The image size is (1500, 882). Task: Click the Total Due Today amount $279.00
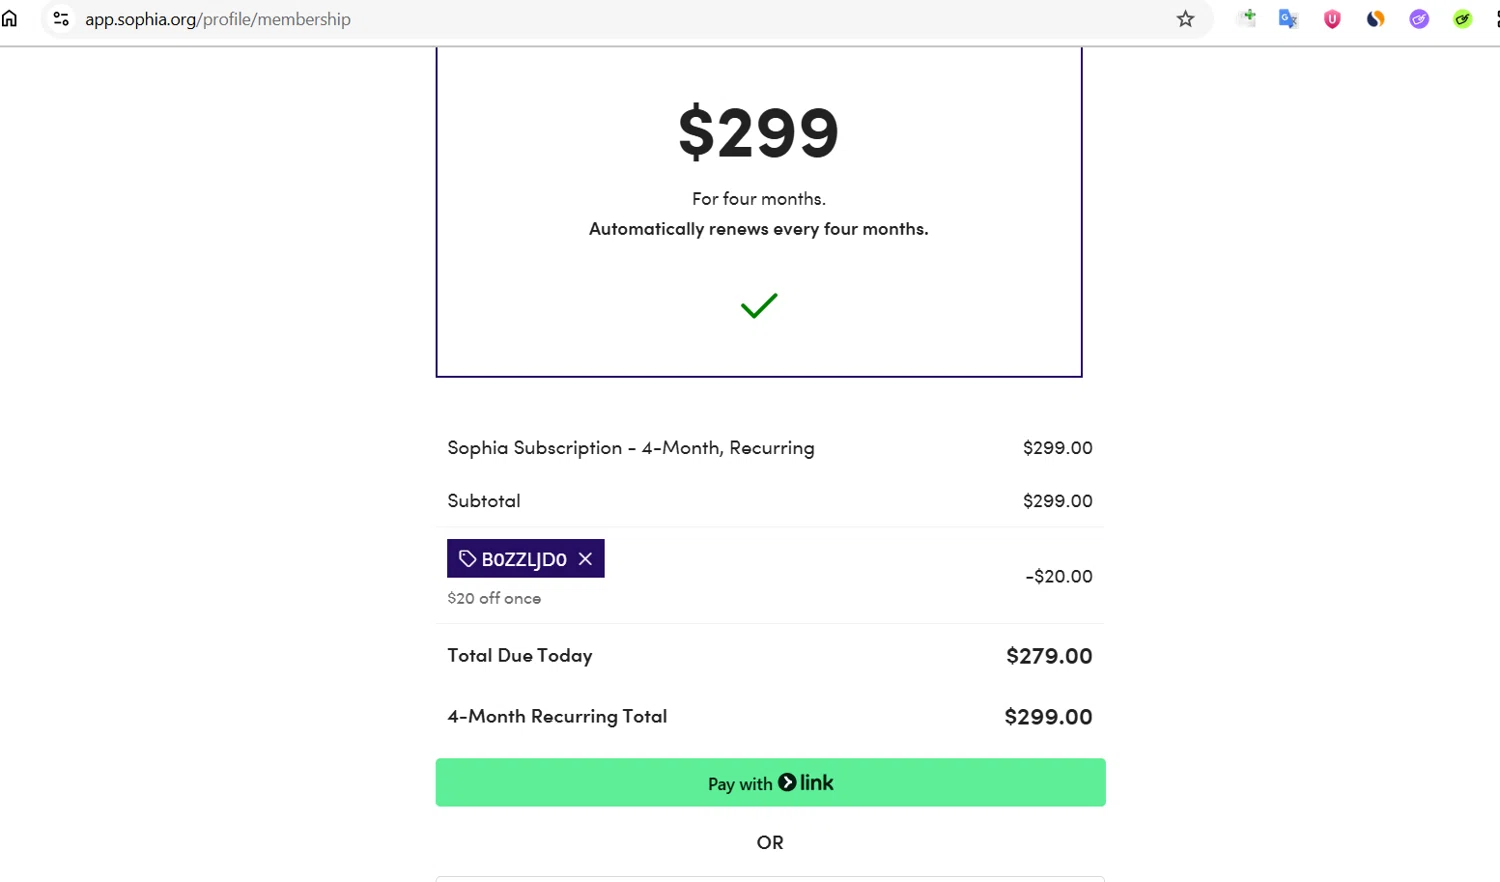click(x=1048, y=656)
